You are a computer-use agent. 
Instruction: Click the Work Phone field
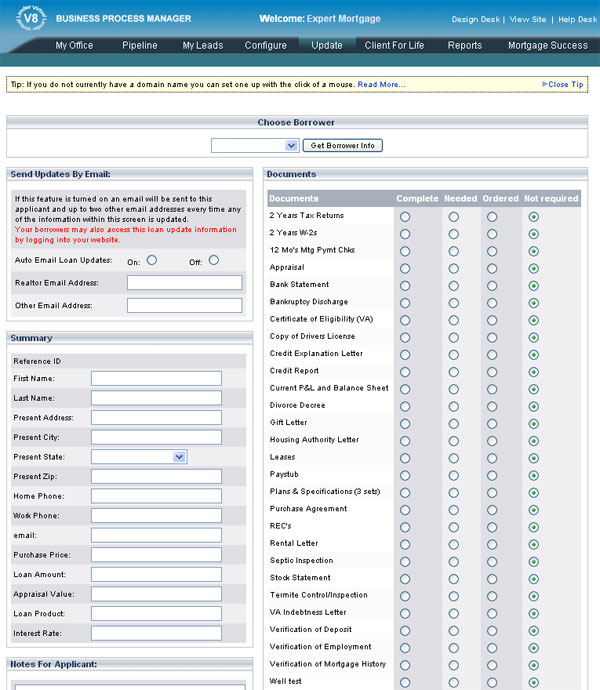[x=156, y=515]
